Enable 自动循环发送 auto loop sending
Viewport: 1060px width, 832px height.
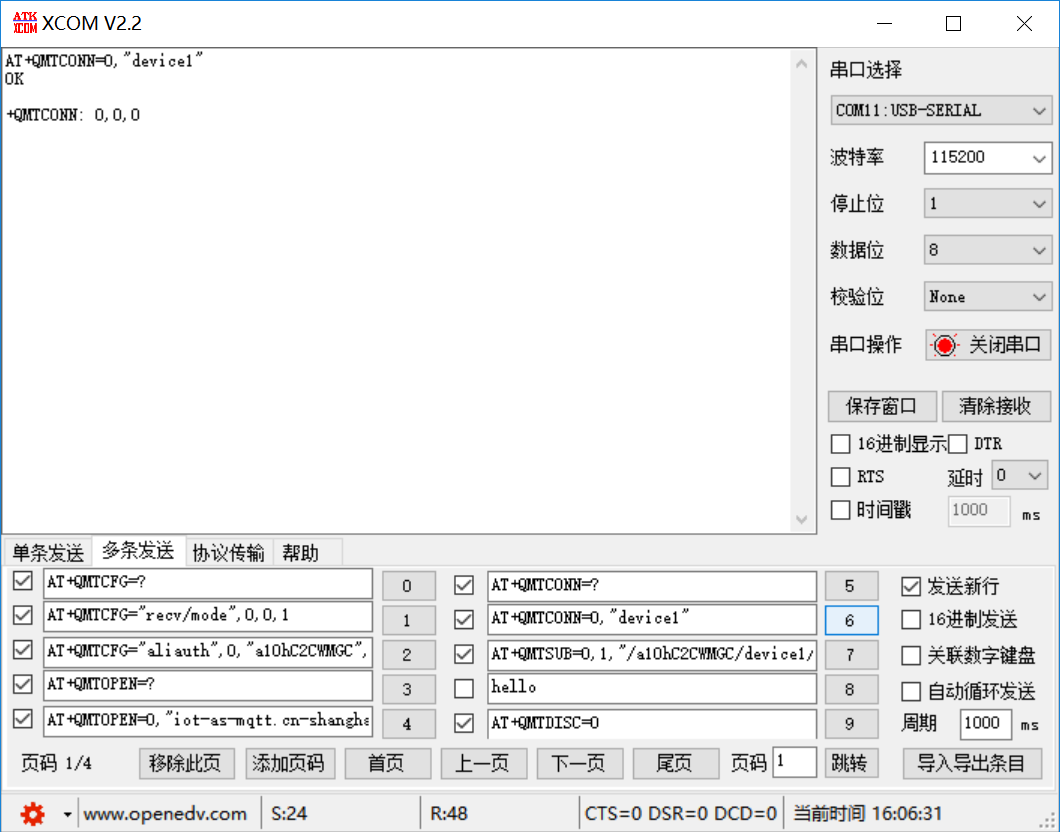(911, 691)
